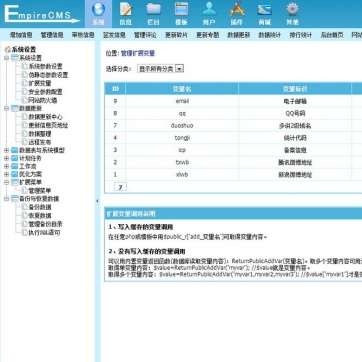Open the 栏目 folder icon in top navigation

click(x=153, y=10)
